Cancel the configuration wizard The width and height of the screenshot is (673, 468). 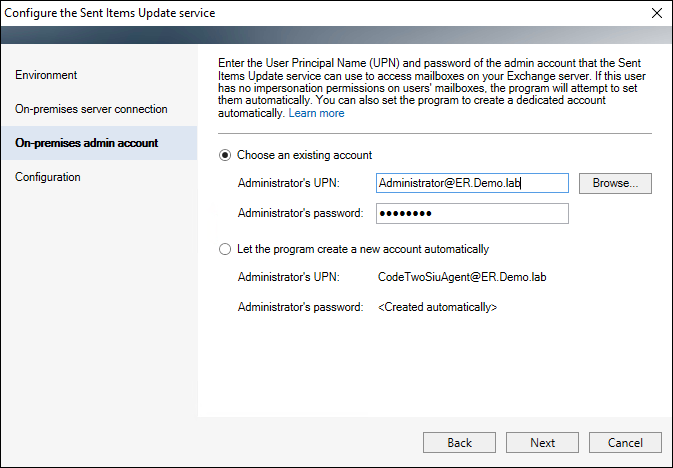[x=625, y=442]
